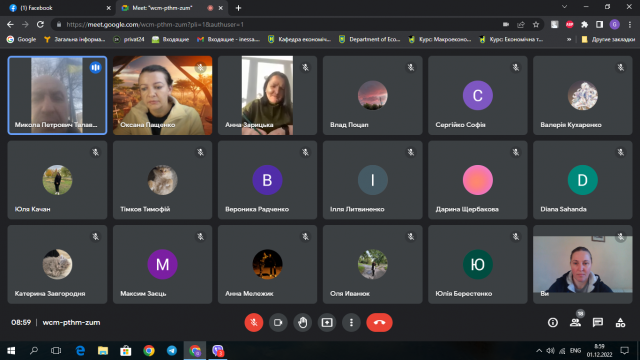Leave call with red hang-up button
The height and width of the screenshot is (360, 640).
tap(379, 322)
